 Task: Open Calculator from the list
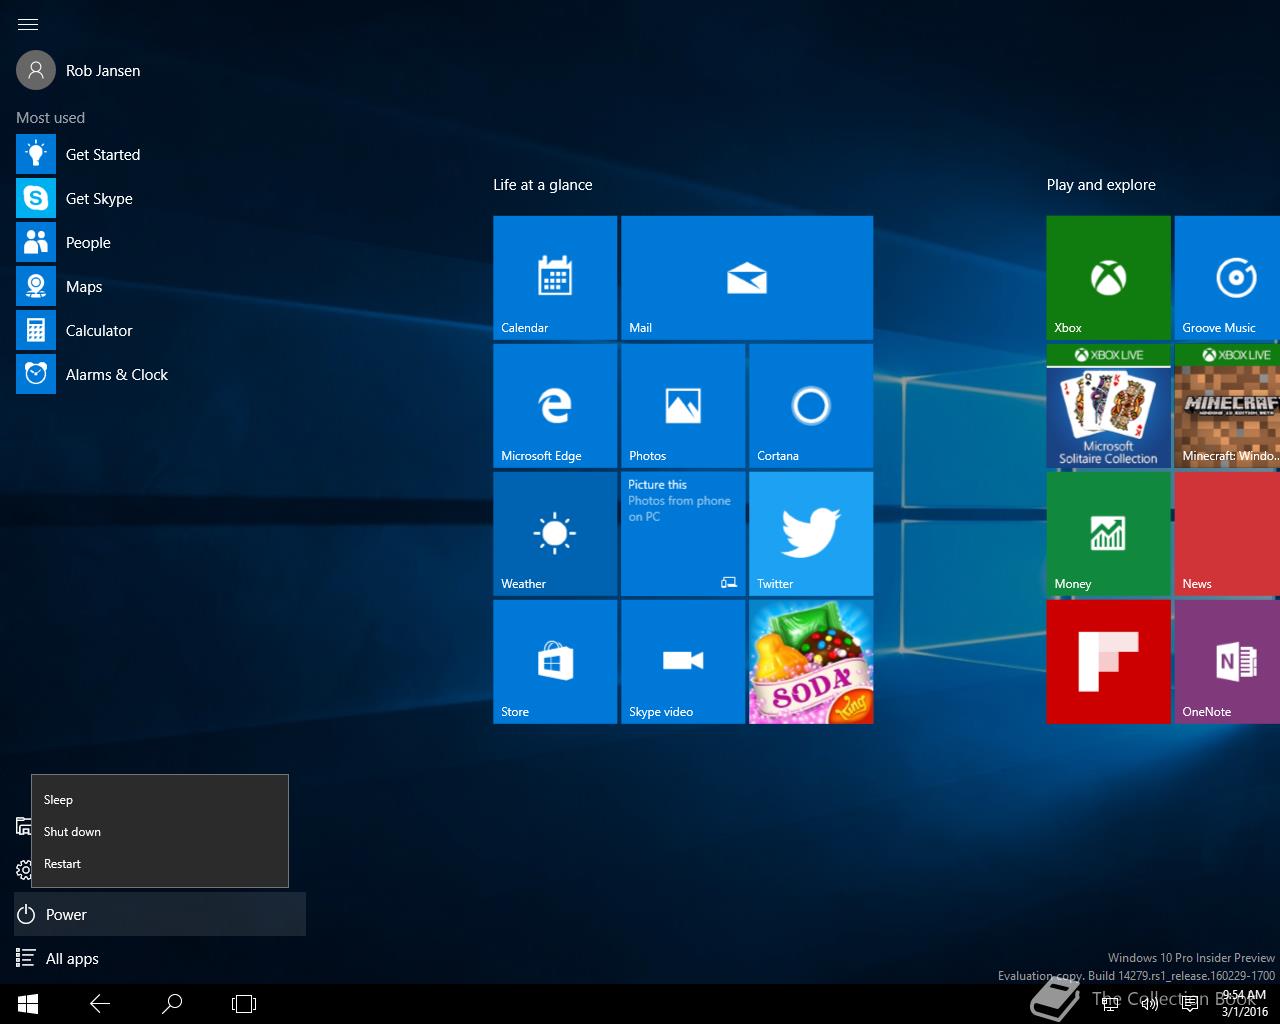click(75, 330)
